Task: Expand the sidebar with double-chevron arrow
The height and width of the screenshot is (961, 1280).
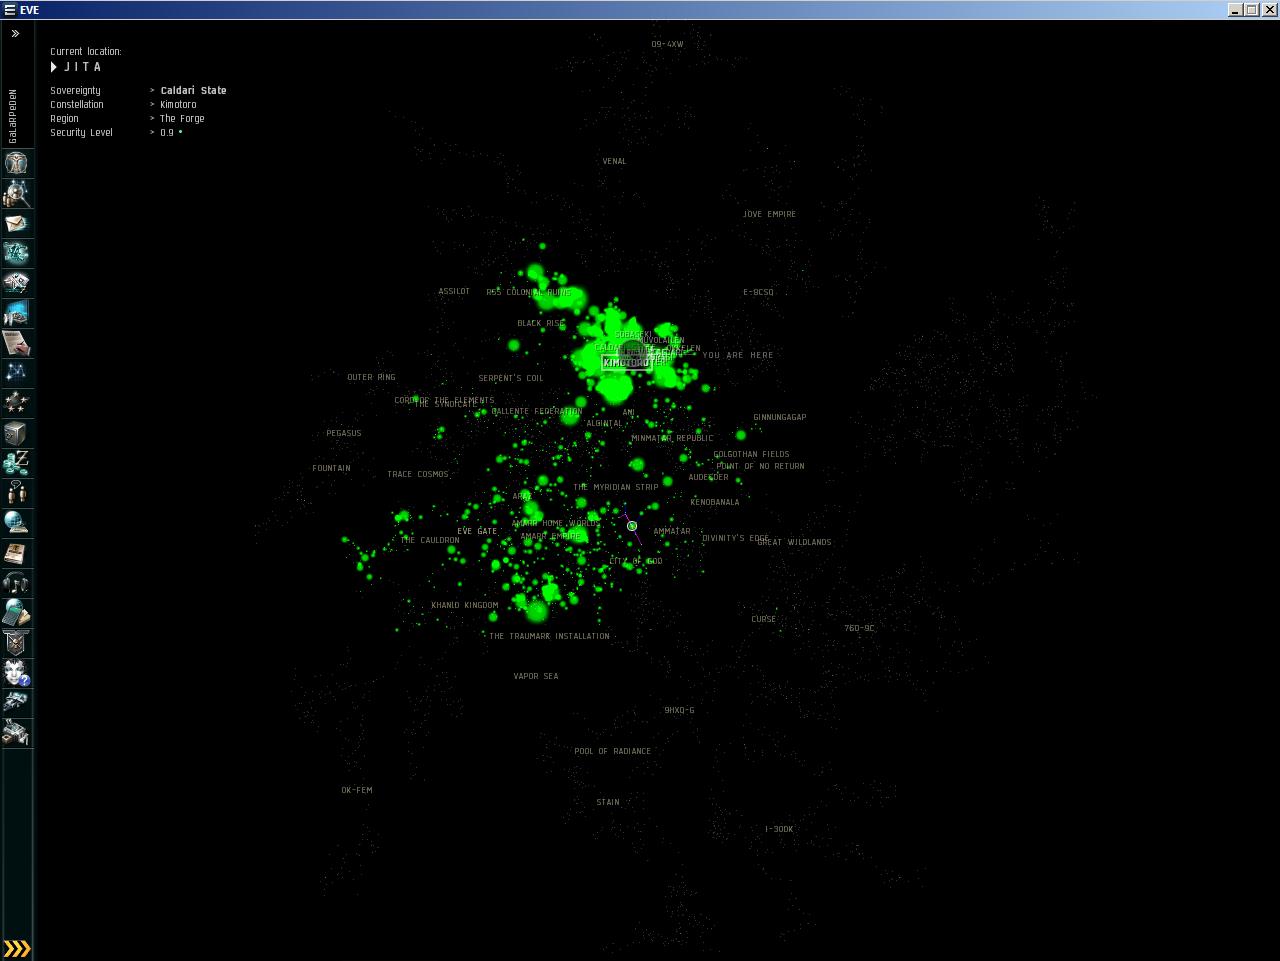Action: (x=15, y=33)
